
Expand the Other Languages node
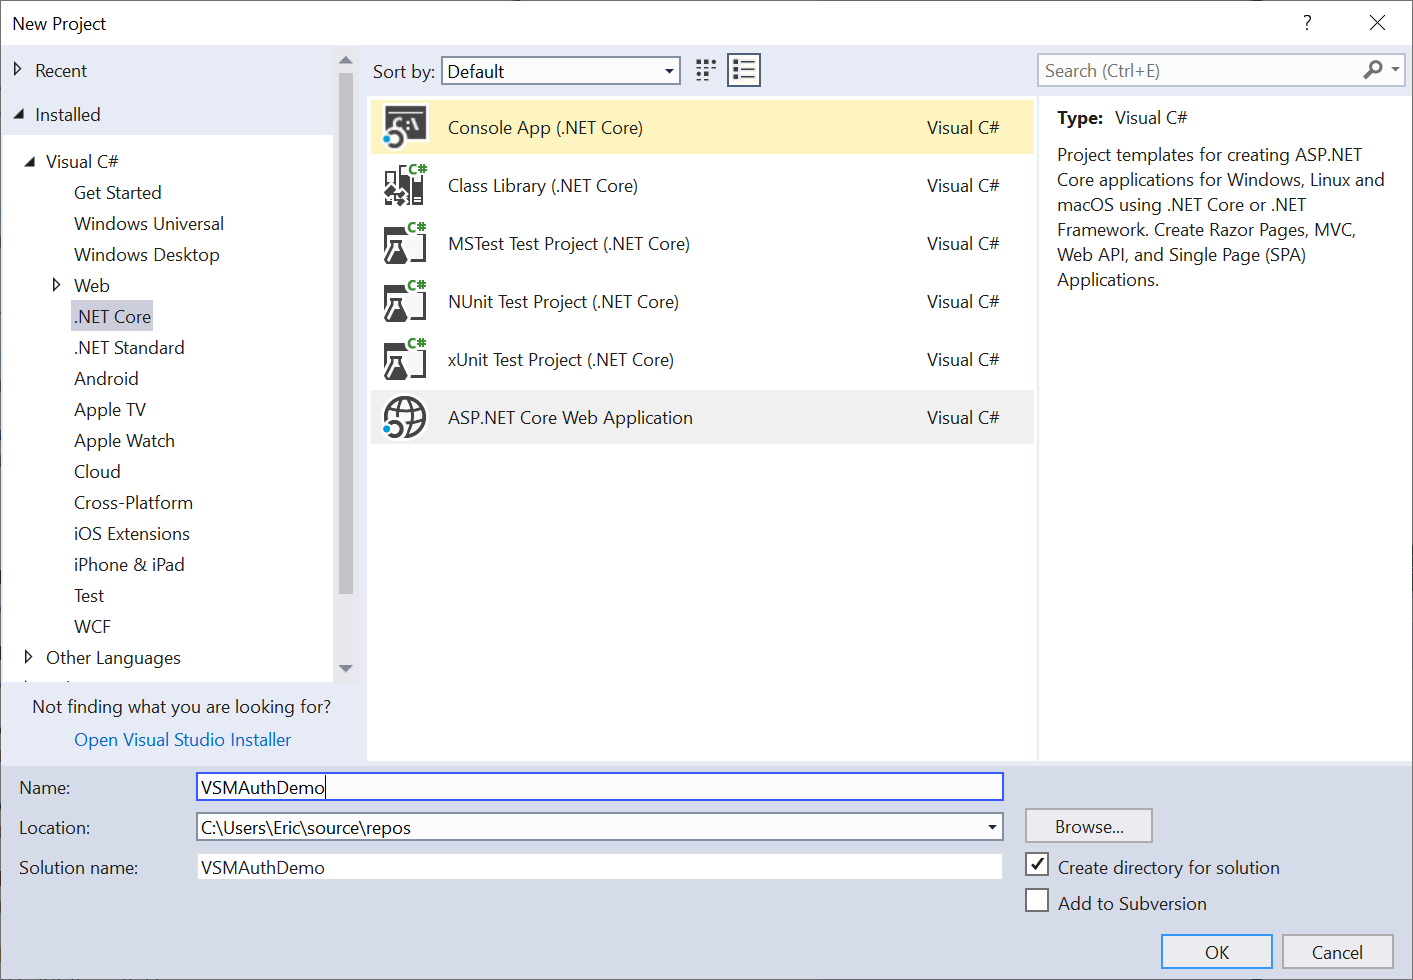point(28,657)
